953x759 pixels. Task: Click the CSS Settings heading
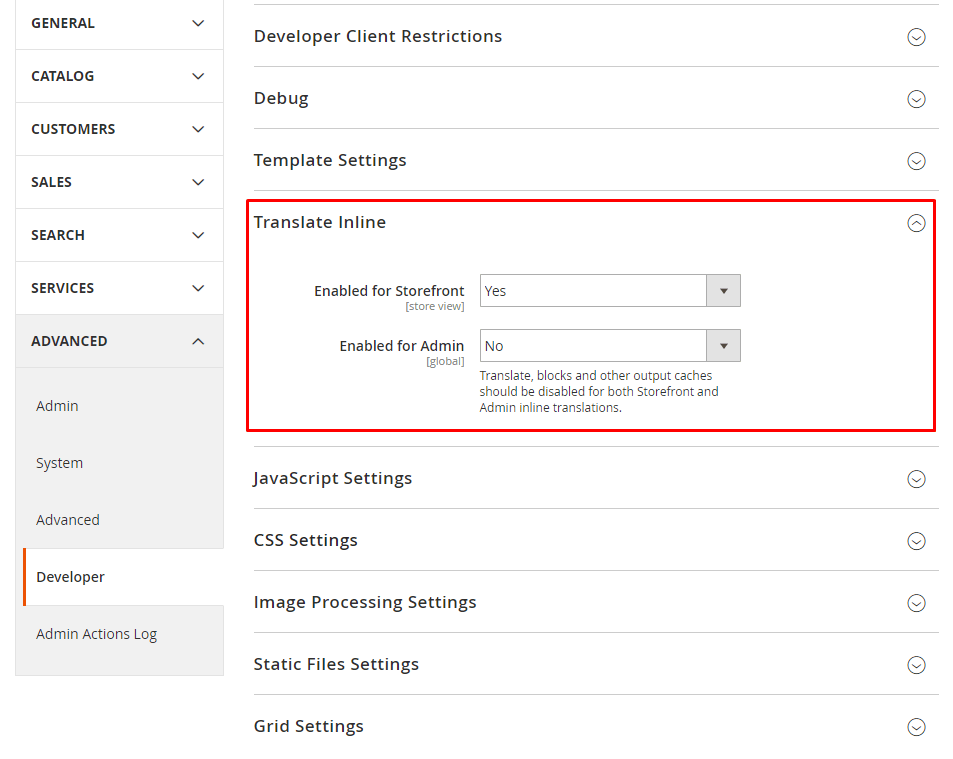305,540
